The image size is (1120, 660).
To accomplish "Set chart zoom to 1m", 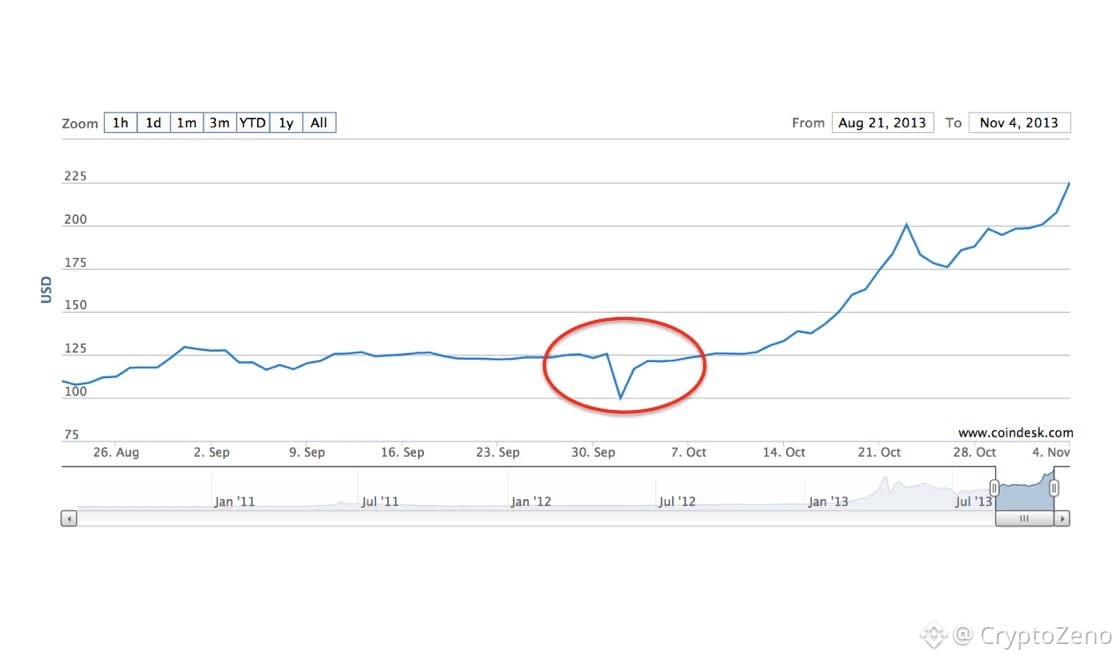I will tap(186, 123).
